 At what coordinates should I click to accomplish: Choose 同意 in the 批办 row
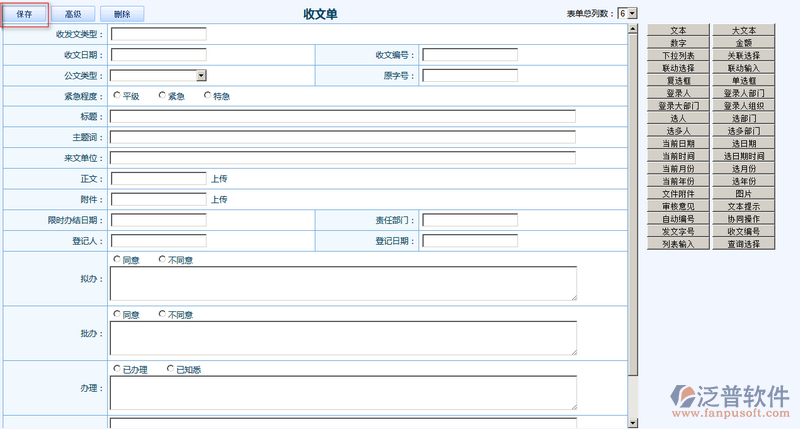point(117,315)
